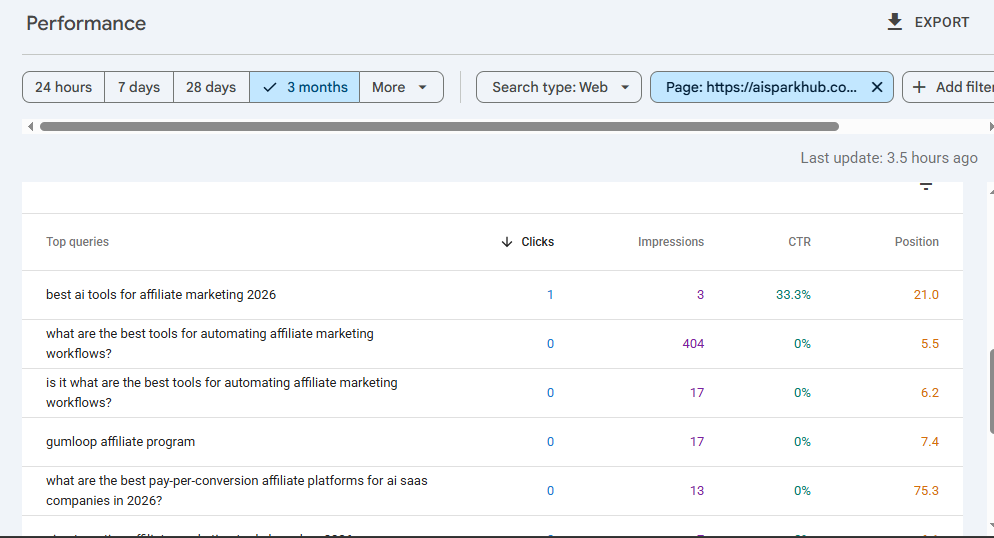
Task: Open query 'what are the best tools for automating'
Action: [210, 343]
